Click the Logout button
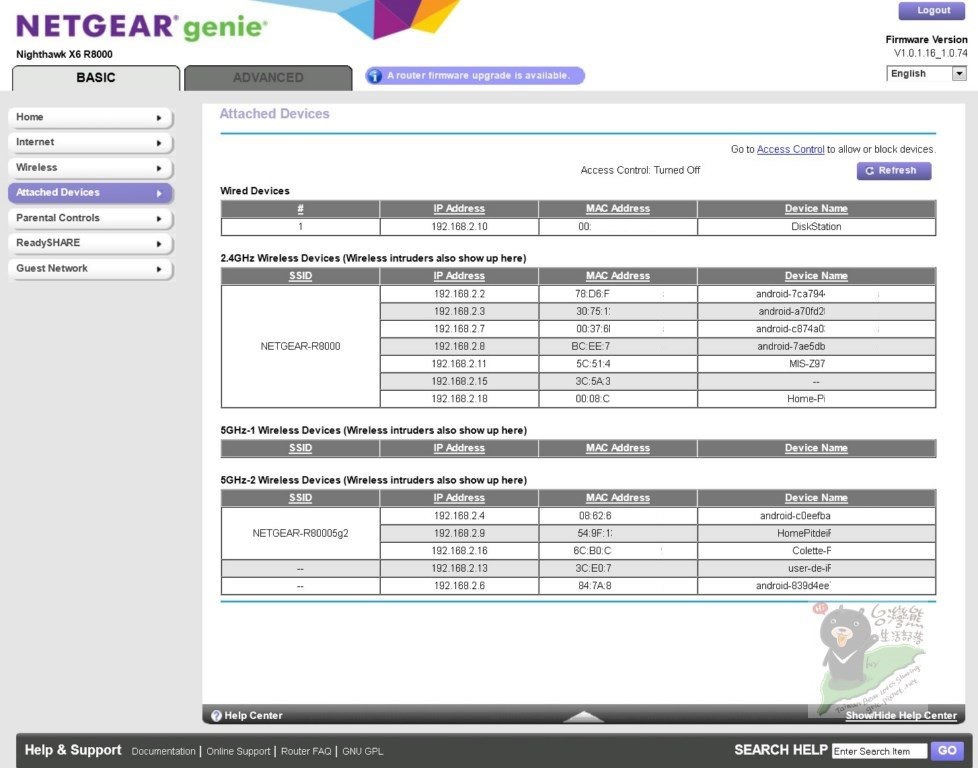This screenshot has height=768, width=978. 933,11
